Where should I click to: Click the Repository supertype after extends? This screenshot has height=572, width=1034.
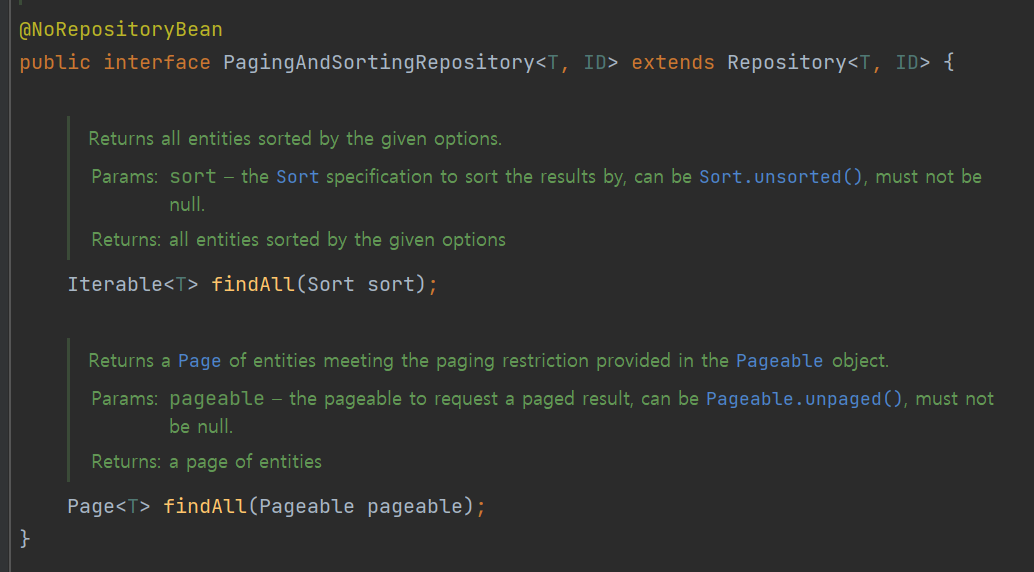(x=787, y=63)
